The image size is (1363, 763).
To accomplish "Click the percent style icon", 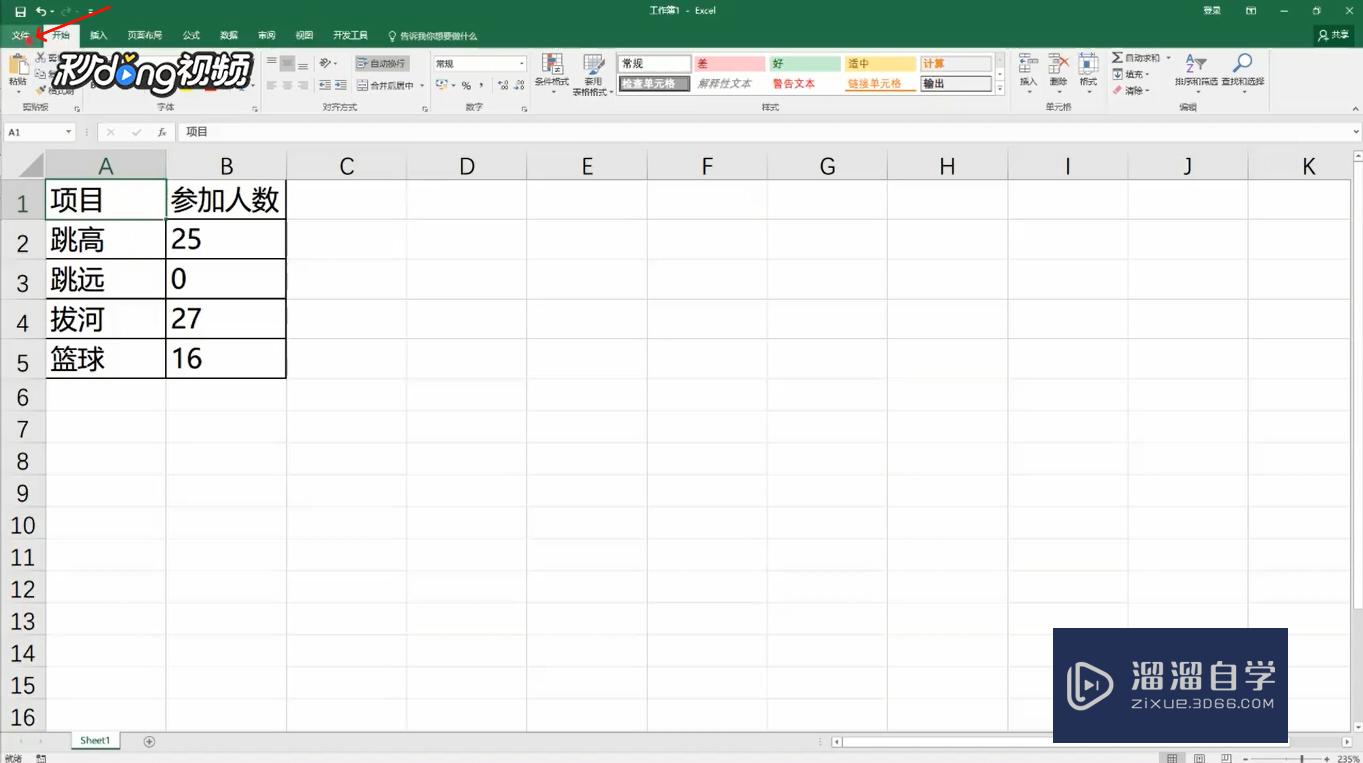I will tap(466, 86).
